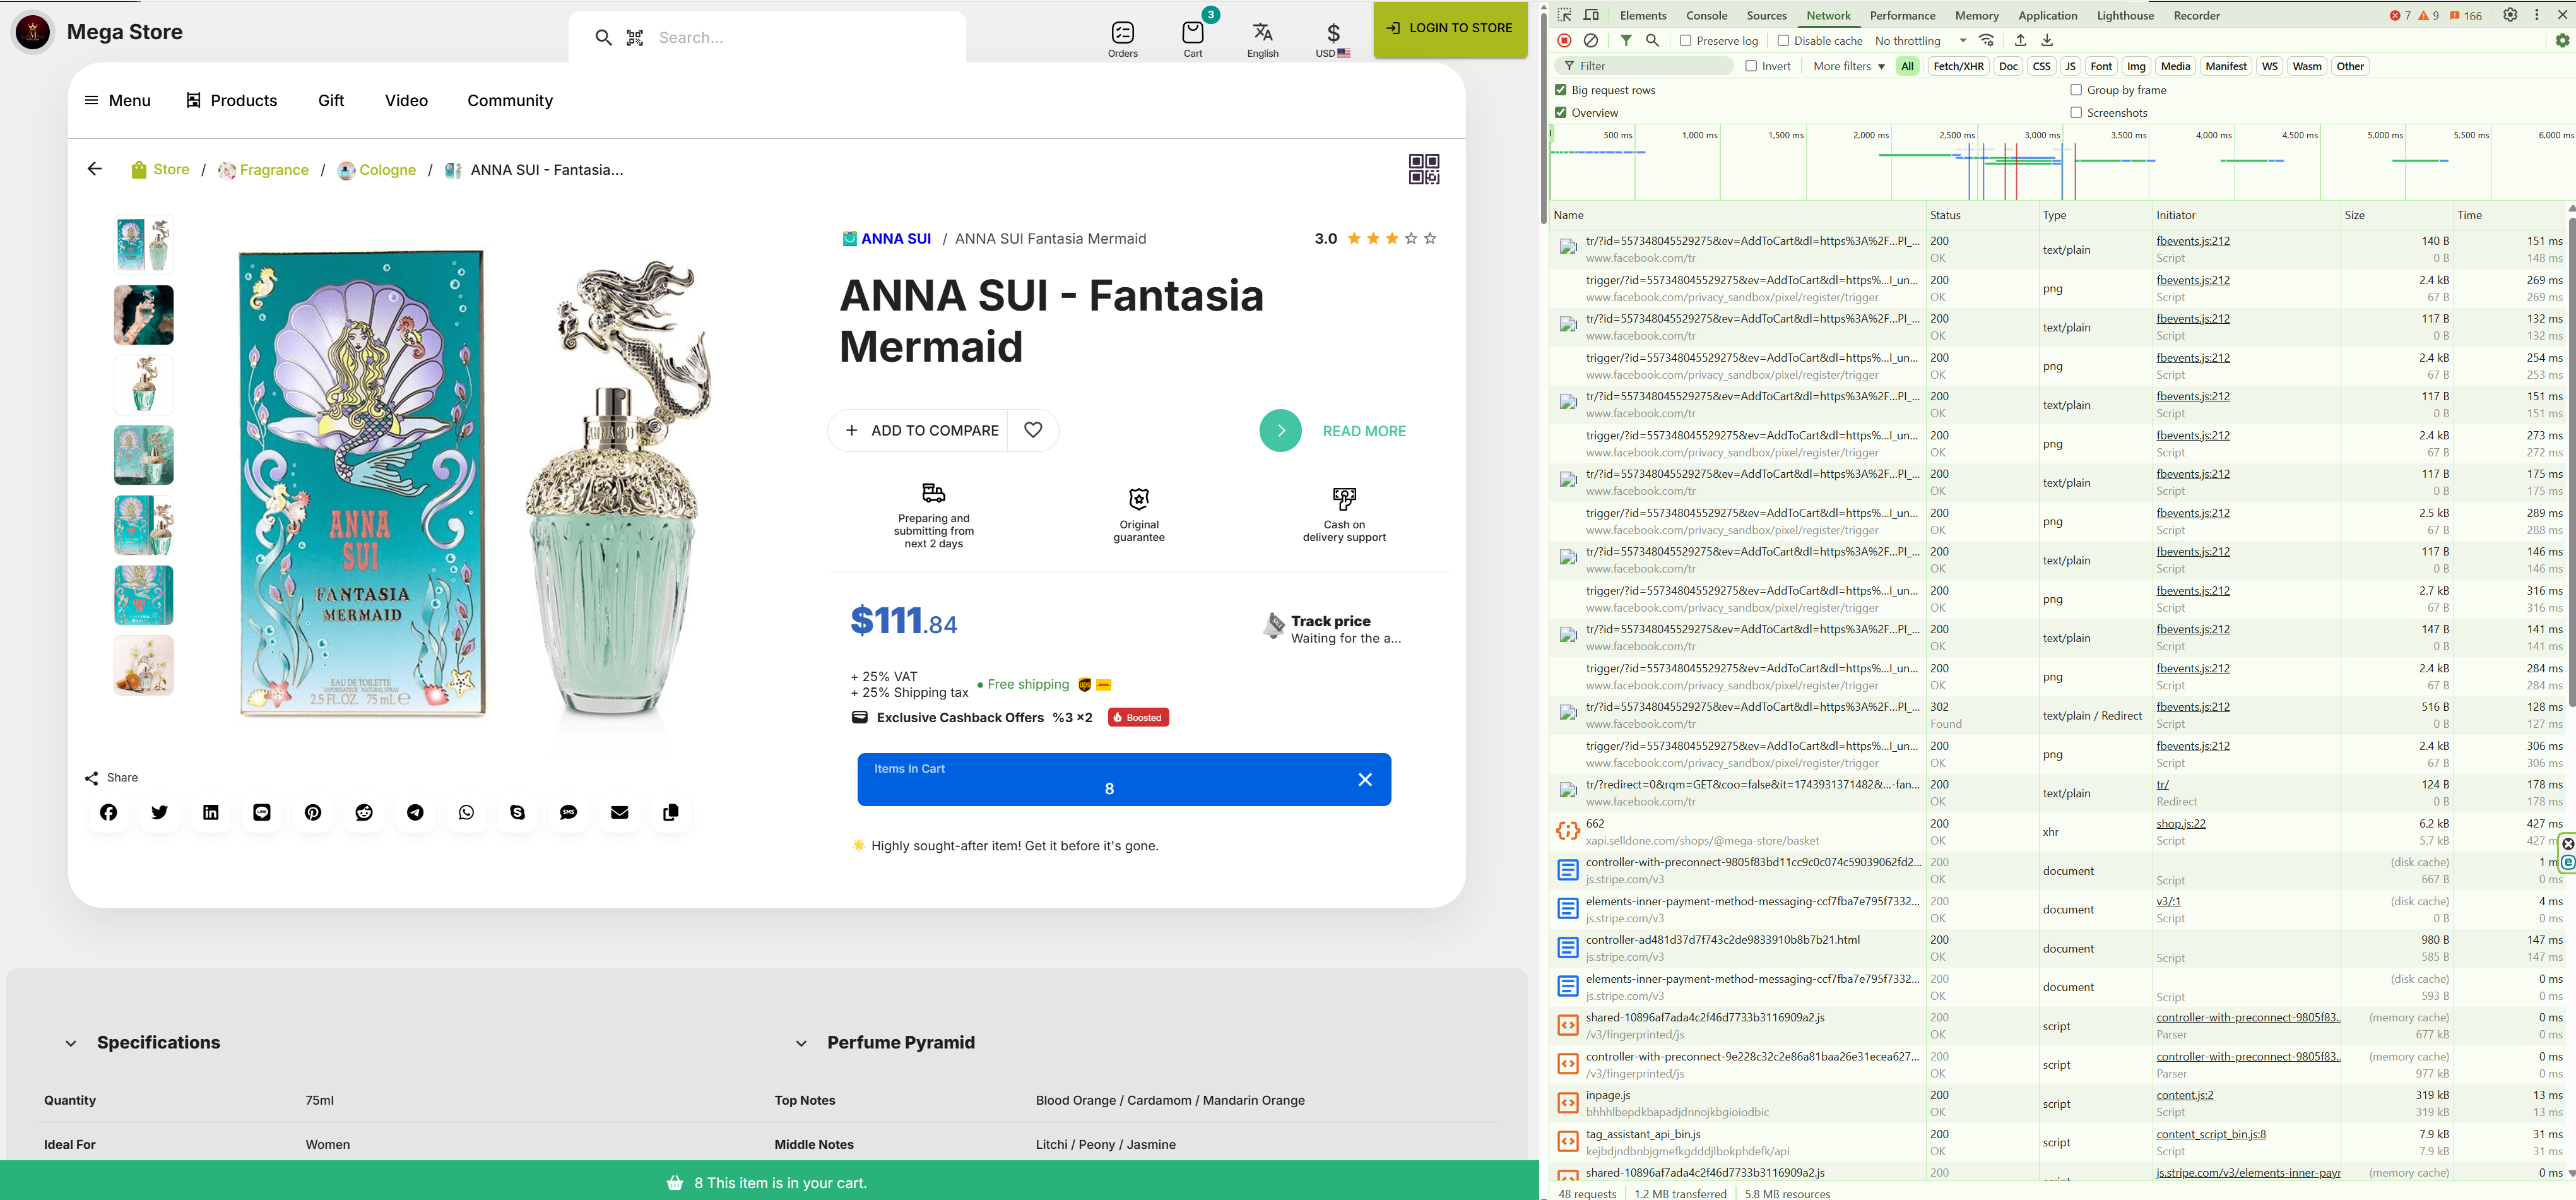Open shop.js:22 initiator link
This screenshot has width=2576, height=1200.
(2180, 824)
